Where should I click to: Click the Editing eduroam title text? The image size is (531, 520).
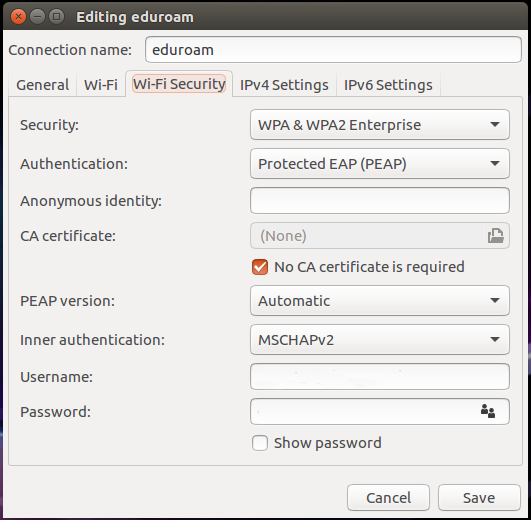pyautogui.click(x=135, y=17)
